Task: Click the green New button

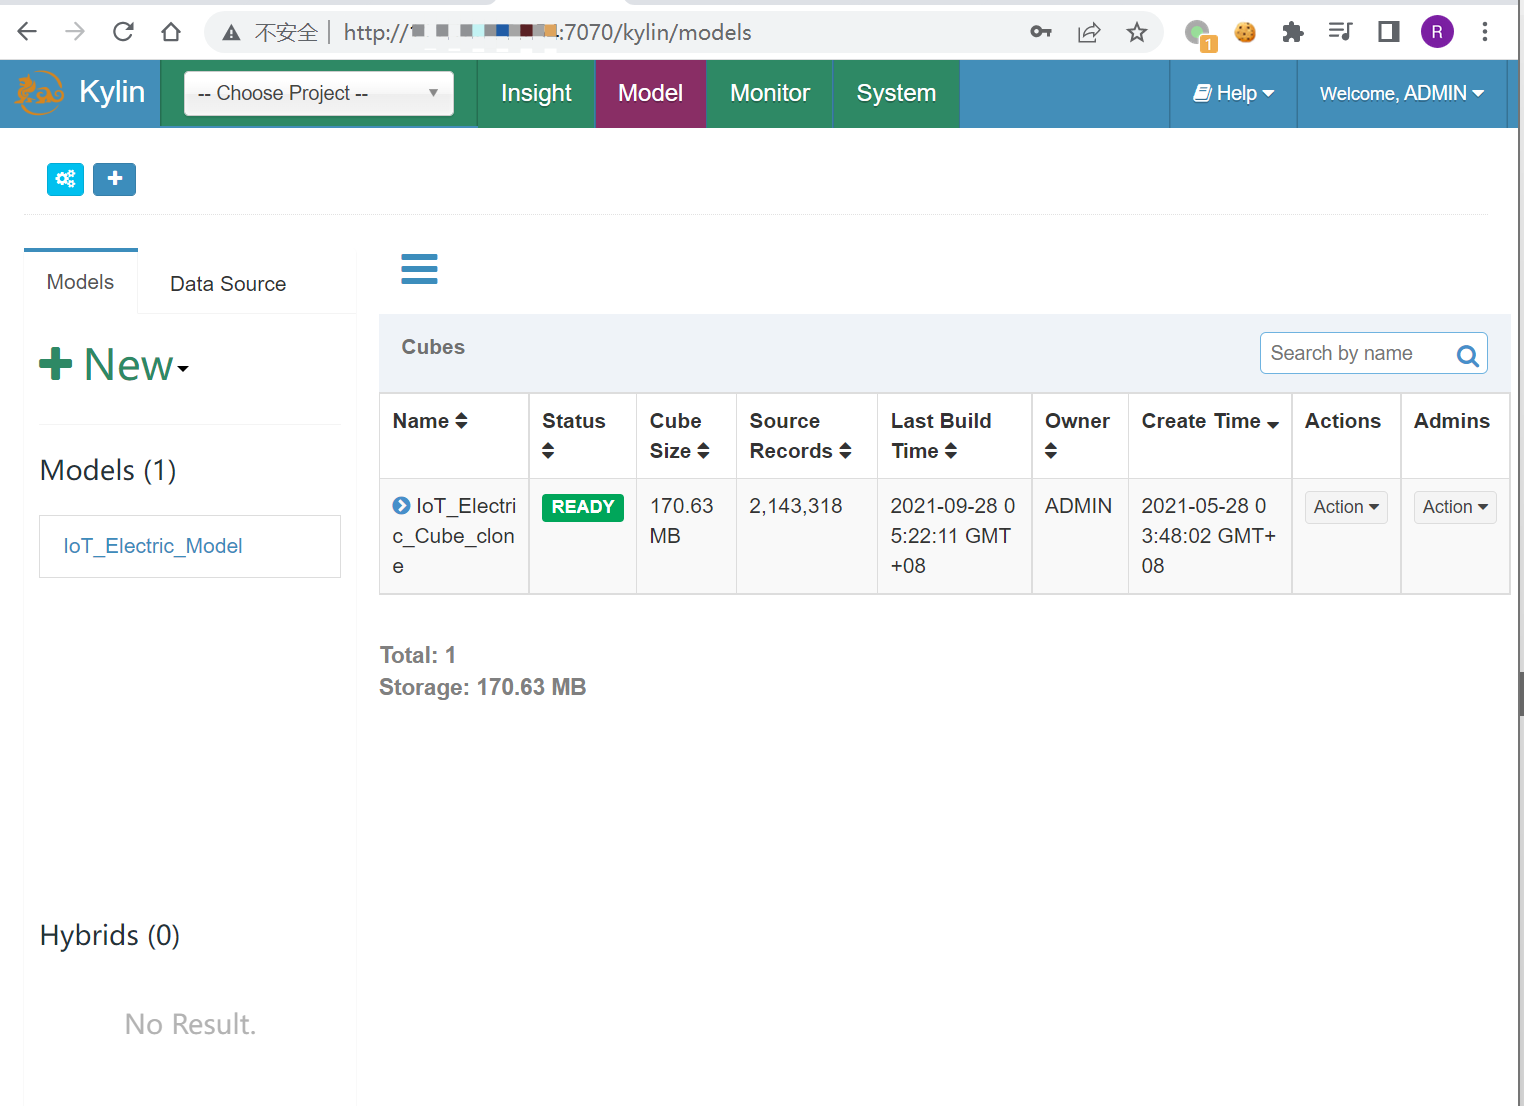Action: coord(114,365)
